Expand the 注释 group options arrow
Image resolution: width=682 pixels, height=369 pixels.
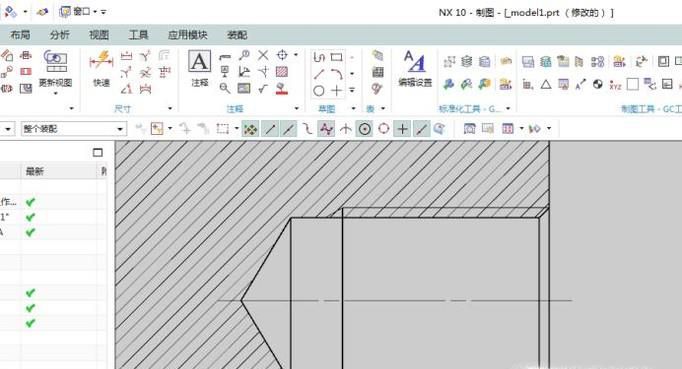[297, 108]
